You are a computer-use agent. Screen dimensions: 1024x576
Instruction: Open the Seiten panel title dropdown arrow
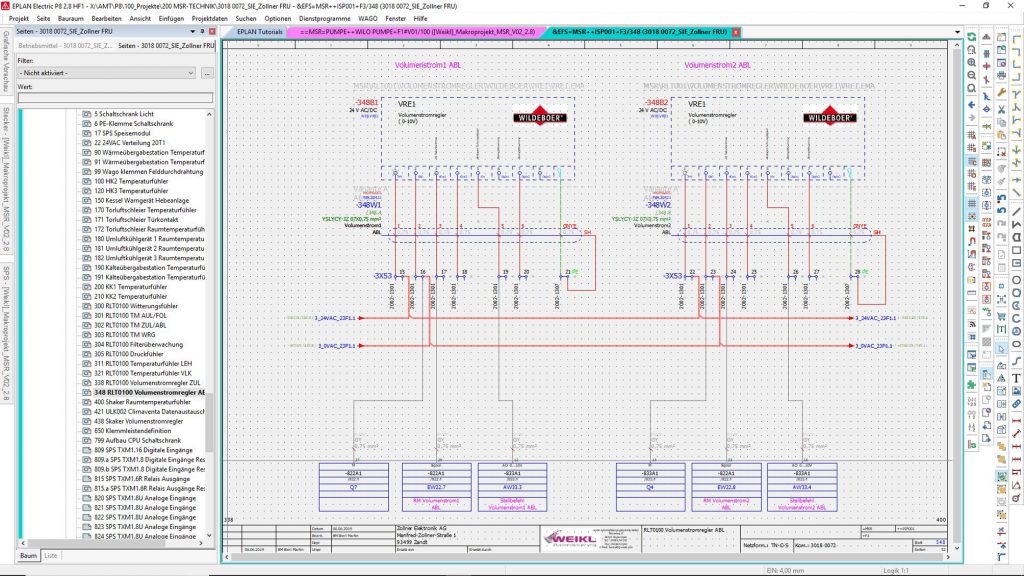[x=191, y=30]
